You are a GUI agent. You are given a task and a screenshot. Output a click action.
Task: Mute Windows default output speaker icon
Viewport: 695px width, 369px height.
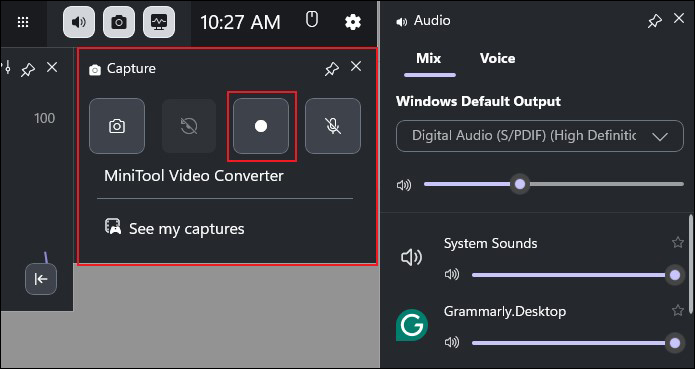[x=404, y=185]
